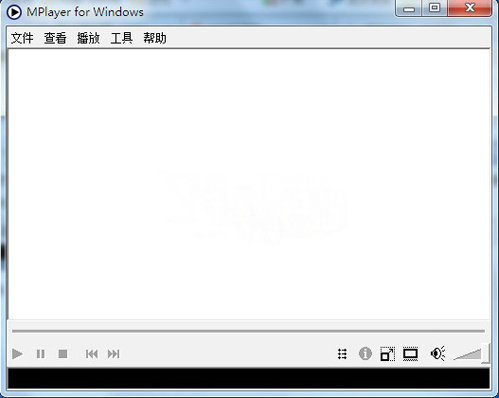Click the white video display area
This screenshot has width=499, height=398.
[x=249, y=184]
